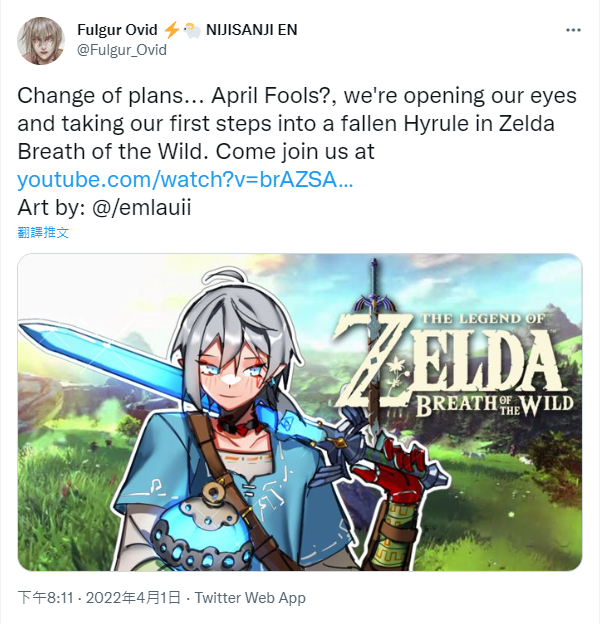Open the youtube.com/watch?v=brAZSA… link
The height and width of the screenshot is (624, 600).
click(x=185, y=179)
